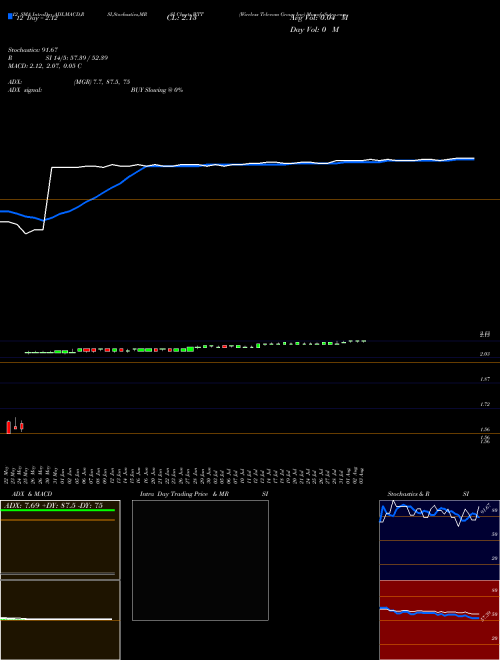Image resolution: width=500 pixels, height=660 pixels.
Task: Click the 'Day Vol: 0 M' label
Action: point(314,30)
